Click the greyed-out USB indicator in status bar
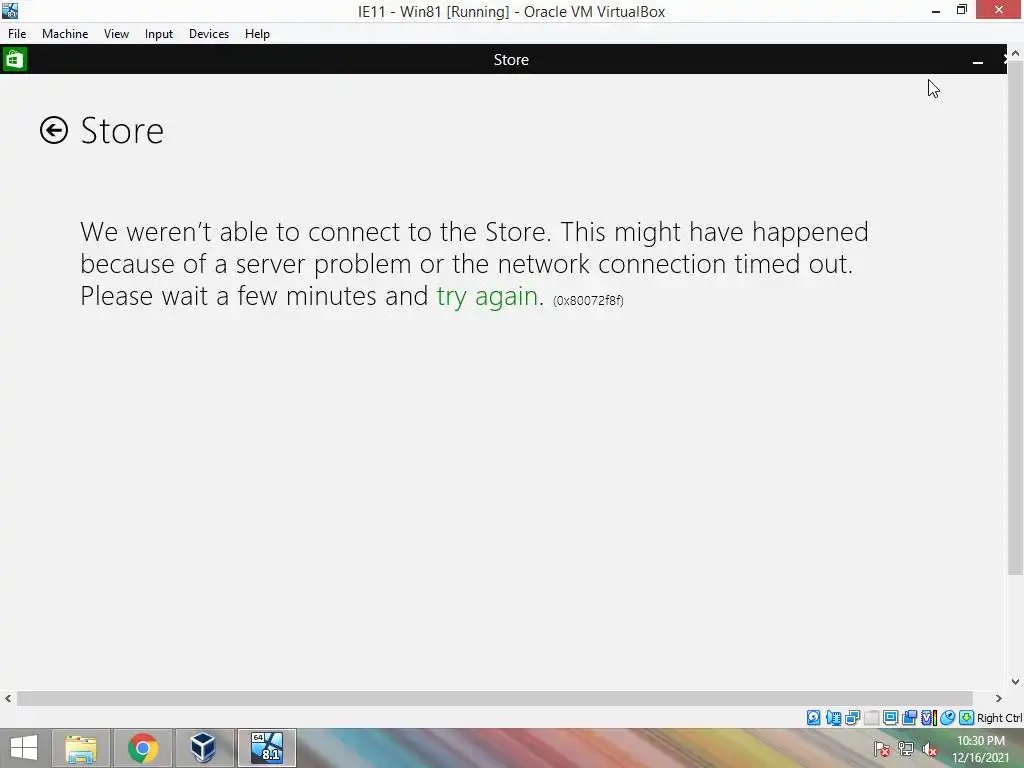This screenshot has height=768, width=1024. click(871, 718)
